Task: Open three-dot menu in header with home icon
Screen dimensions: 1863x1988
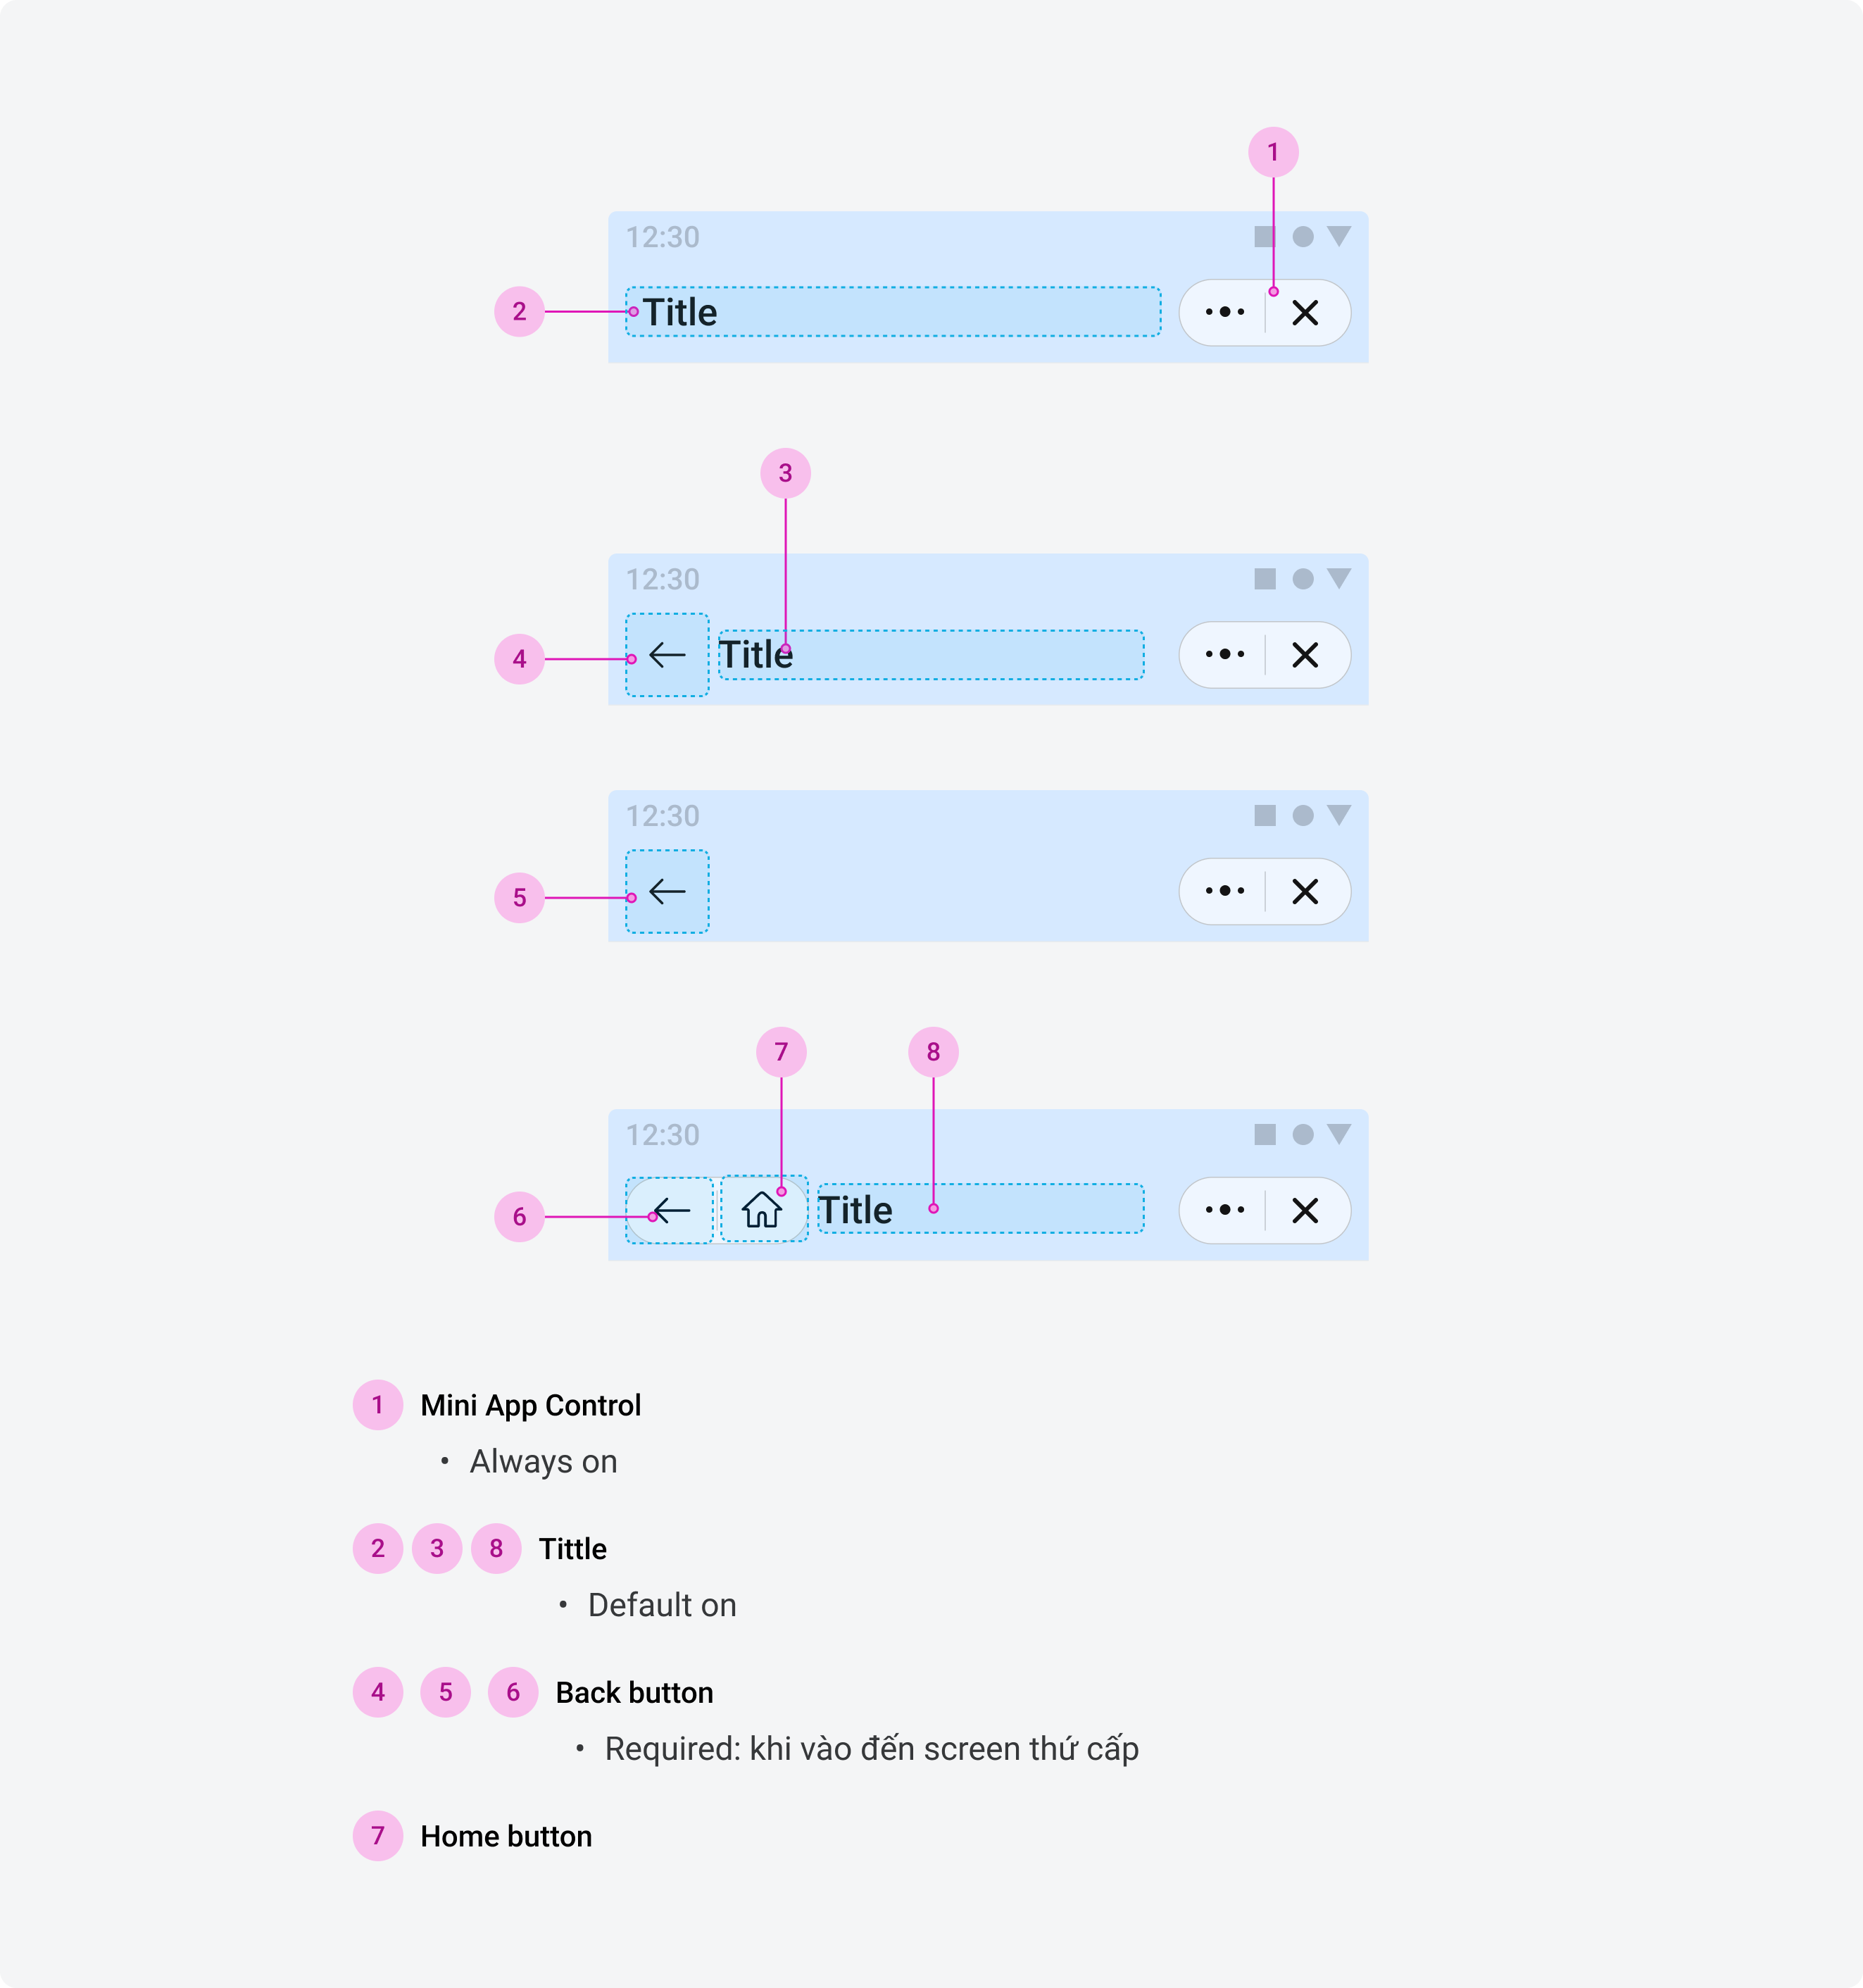Action: tap(1224, 1210)
